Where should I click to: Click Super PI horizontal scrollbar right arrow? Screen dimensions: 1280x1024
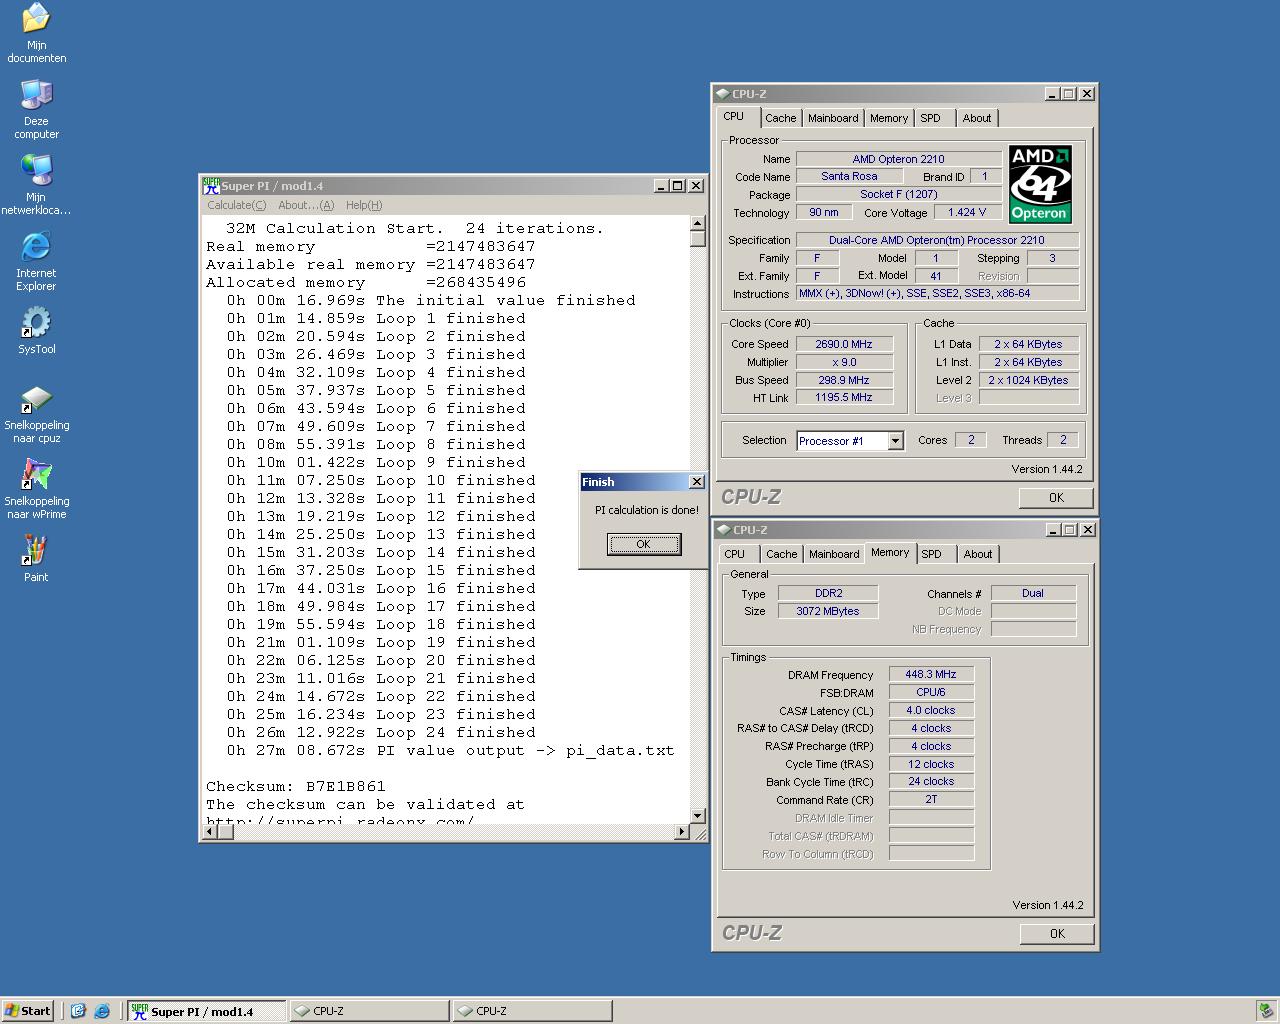click(x=682, y=832)
